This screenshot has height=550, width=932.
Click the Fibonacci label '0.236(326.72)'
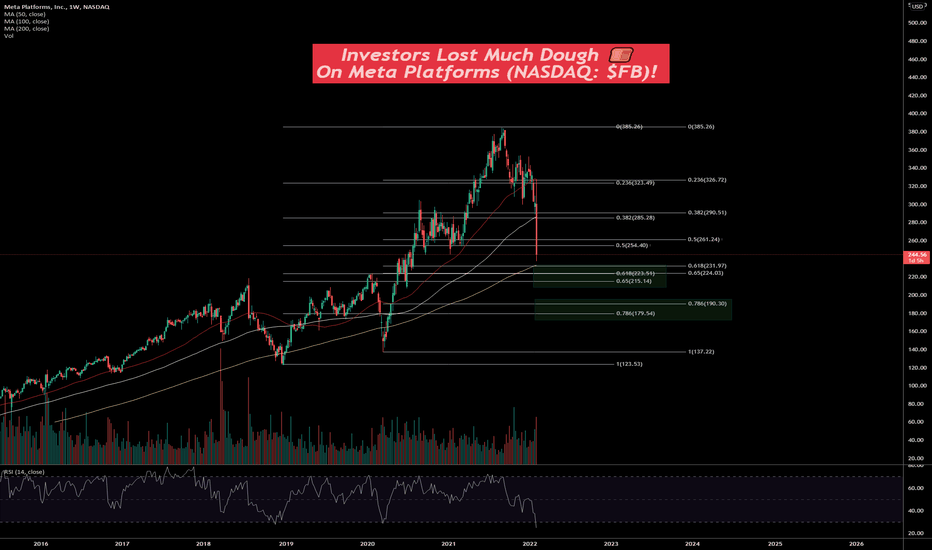click(x=707, y=180)
